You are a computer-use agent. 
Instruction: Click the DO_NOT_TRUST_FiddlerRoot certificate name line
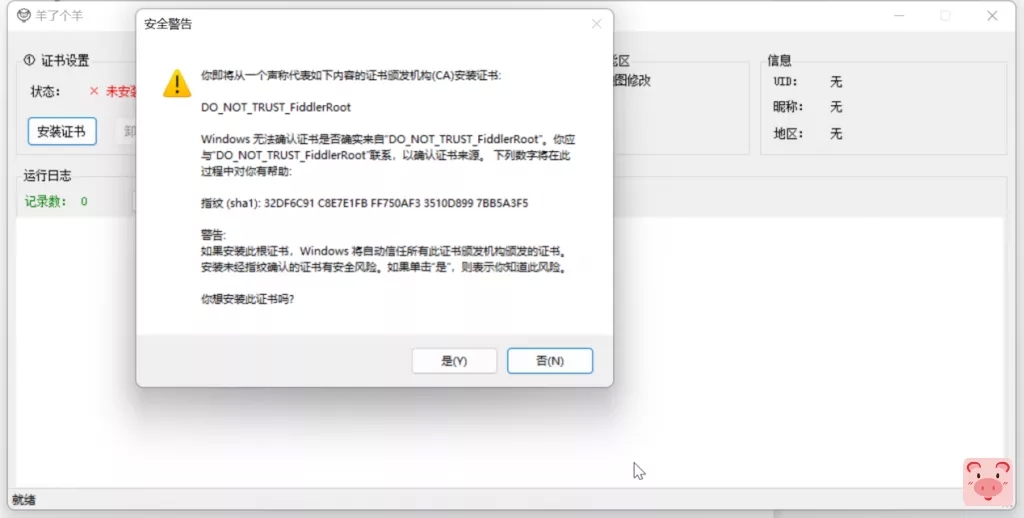pos(276,106)
